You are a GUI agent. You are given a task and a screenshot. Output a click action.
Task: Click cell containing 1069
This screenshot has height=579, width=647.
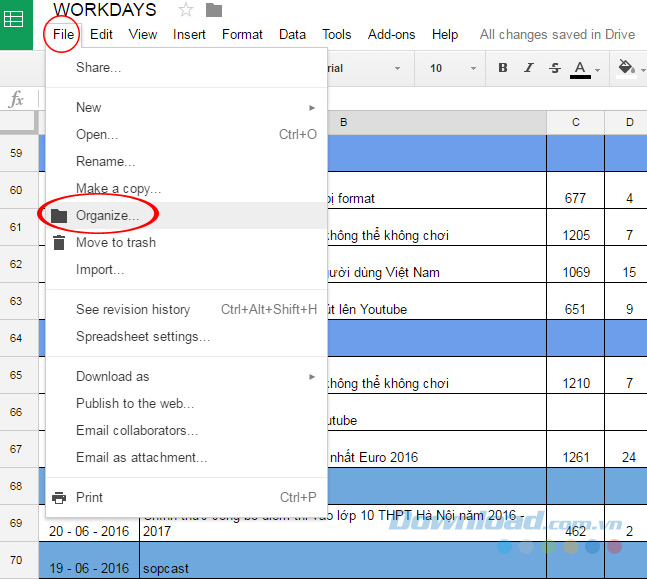(576, 264)
